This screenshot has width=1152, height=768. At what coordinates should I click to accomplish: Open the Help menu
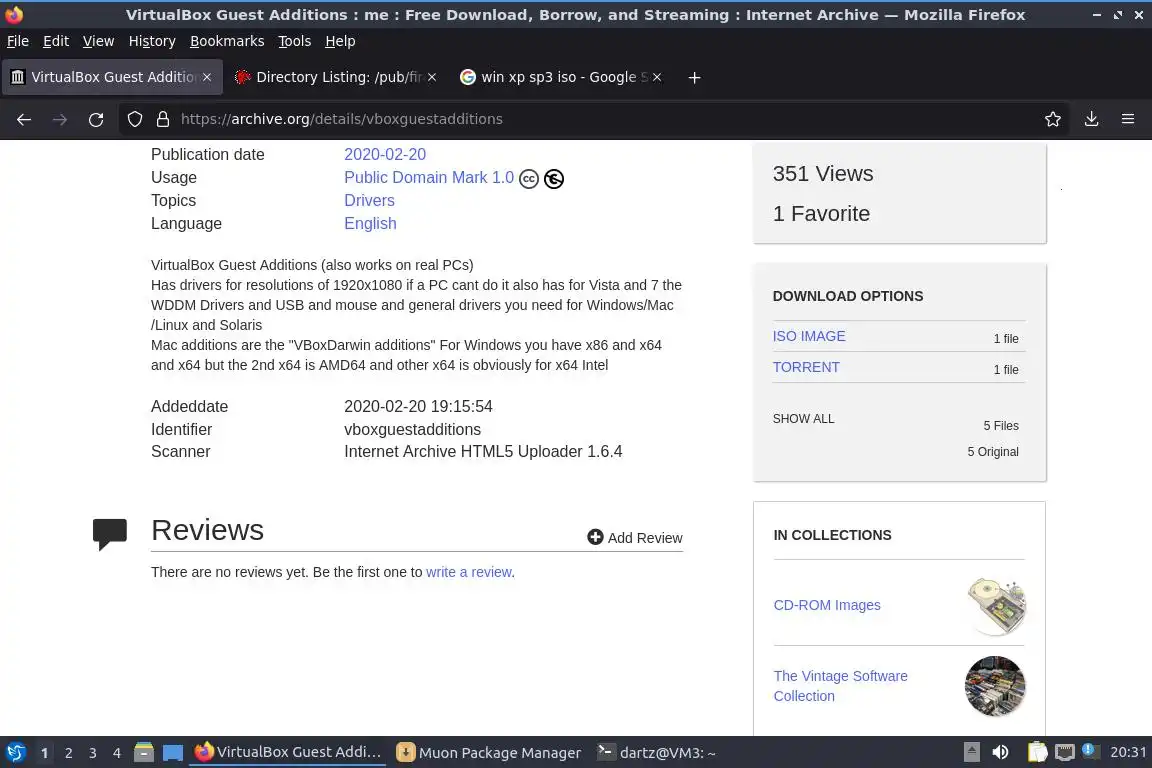pos(340,41)
